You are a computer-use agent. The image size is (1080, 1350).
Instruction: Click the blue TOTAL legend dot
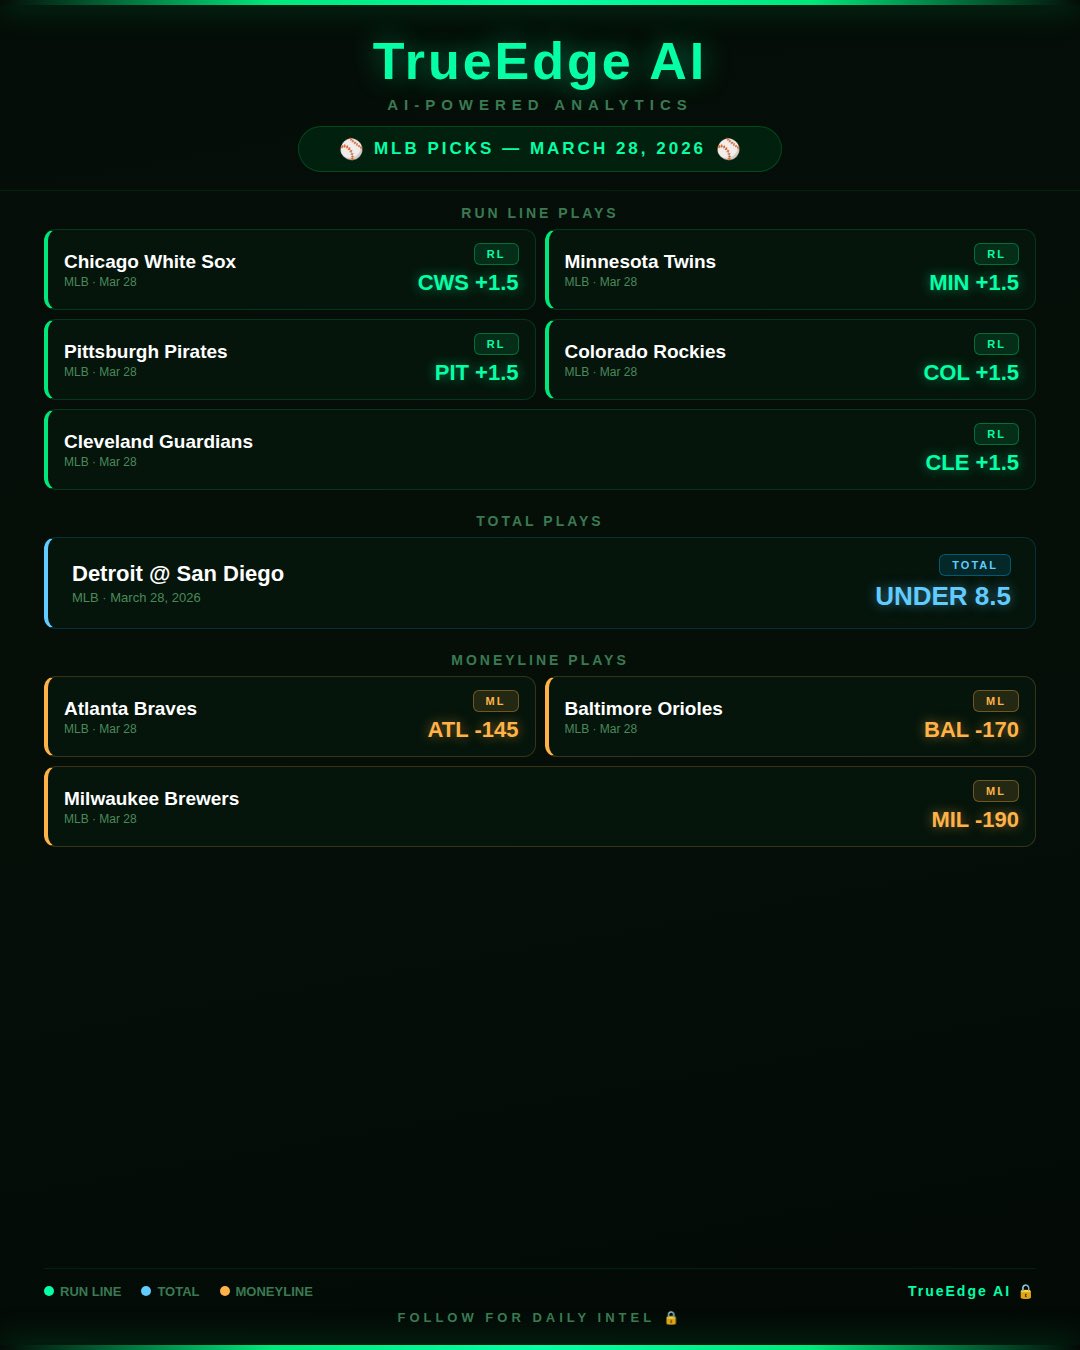coord(146,1291)
